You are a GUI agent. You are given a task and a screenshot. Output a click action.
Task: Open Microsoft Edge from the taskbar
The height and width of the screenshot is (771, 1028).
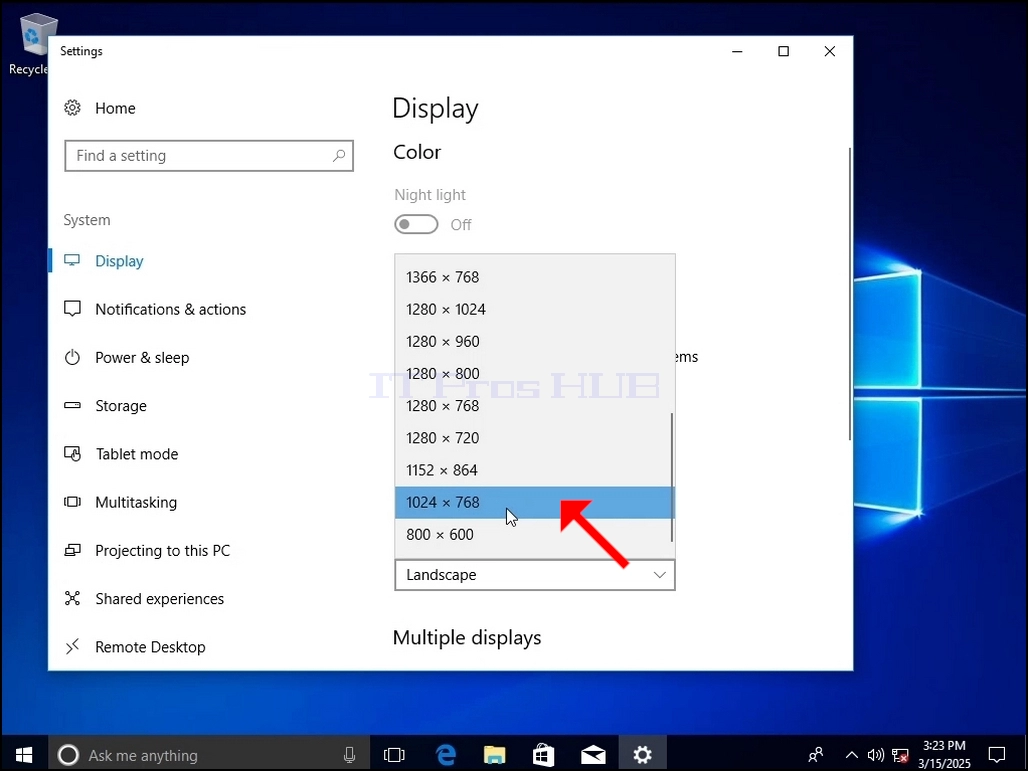pyautogui.click(x=446, y=755)
